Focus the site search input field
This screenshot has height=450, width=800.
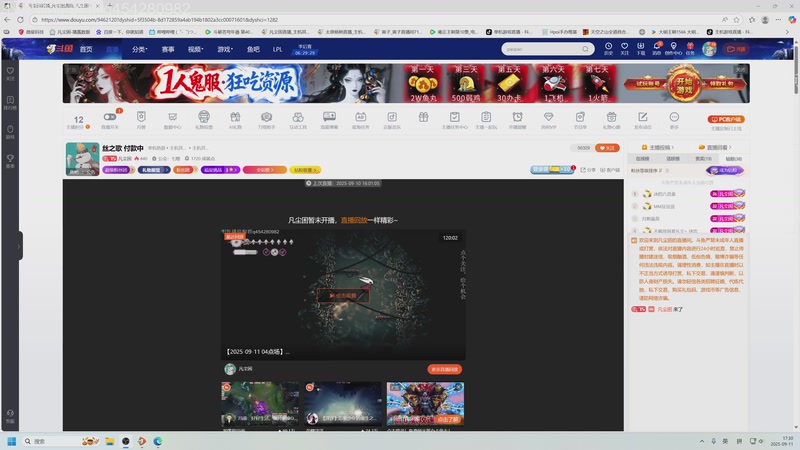point(542,49)
